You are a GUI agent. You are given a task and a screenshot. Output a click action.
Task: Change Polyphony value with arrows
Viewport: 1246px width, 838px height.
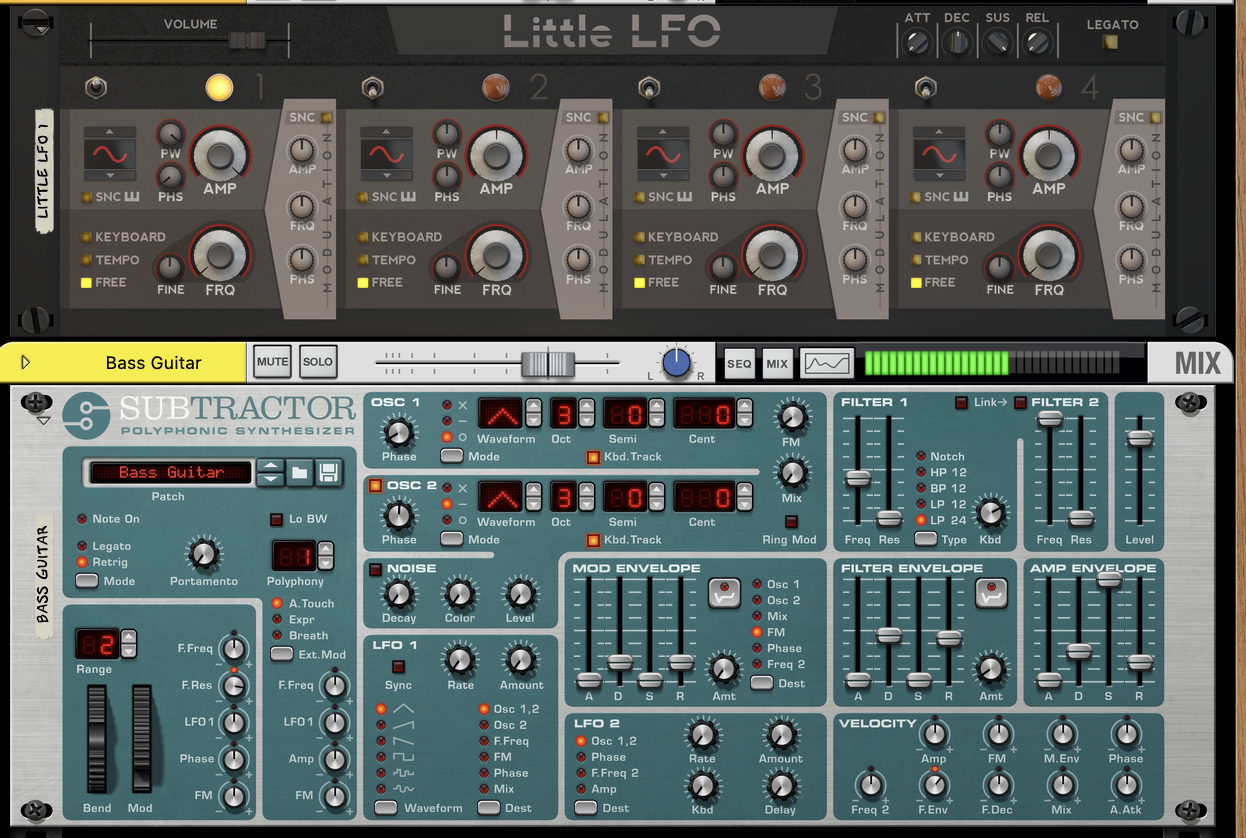tap(325, 555)
